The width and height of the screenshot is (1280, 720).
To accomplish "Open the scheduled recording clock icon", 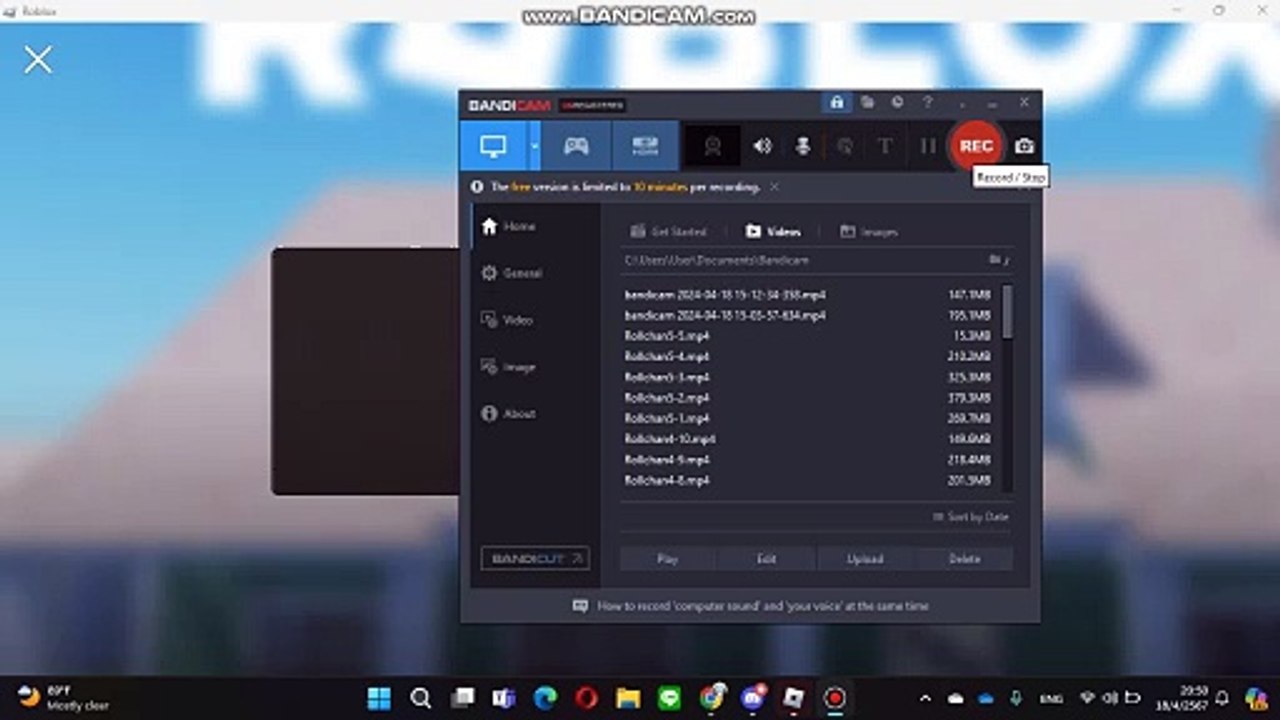I will [897, 103].
